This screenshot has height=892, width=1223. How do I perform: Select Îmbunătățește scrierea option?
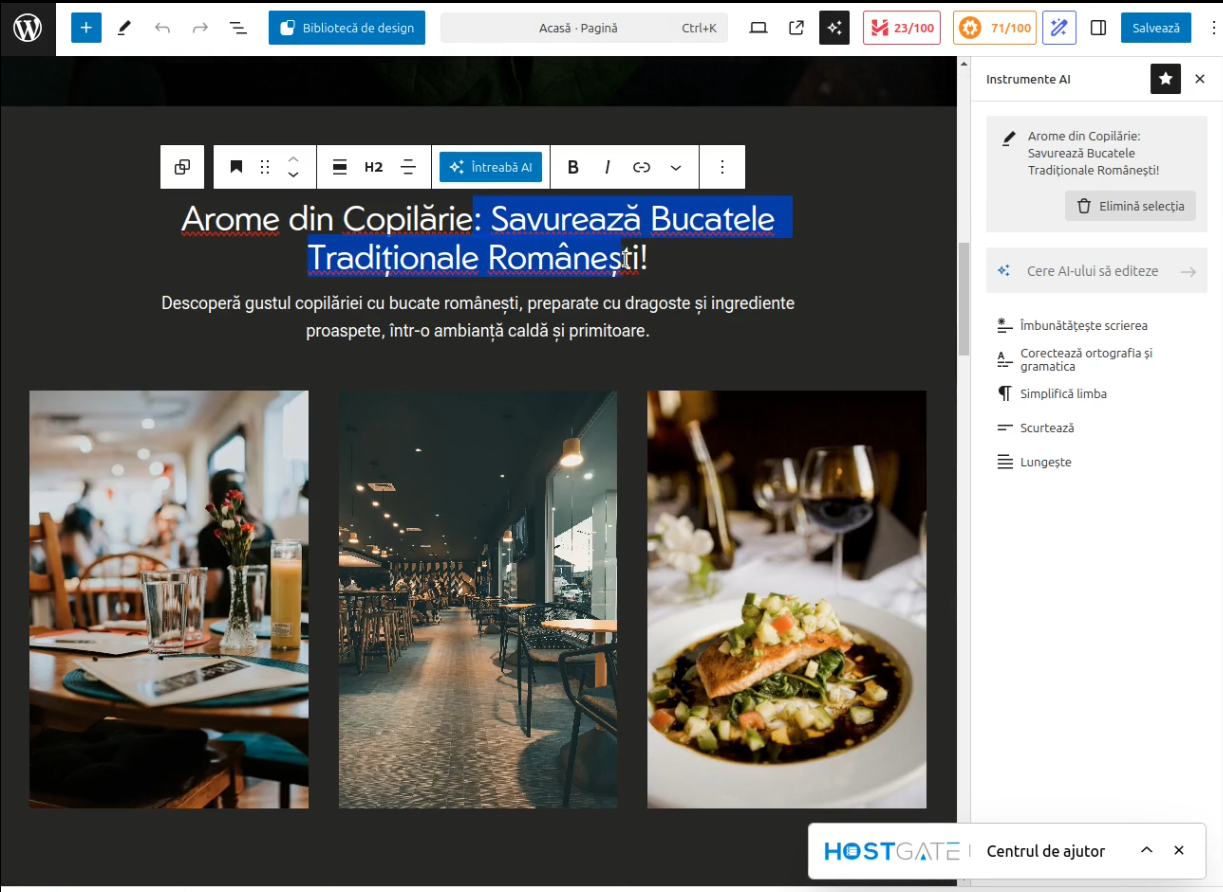pyautogui.click(x=1083, y=326)
